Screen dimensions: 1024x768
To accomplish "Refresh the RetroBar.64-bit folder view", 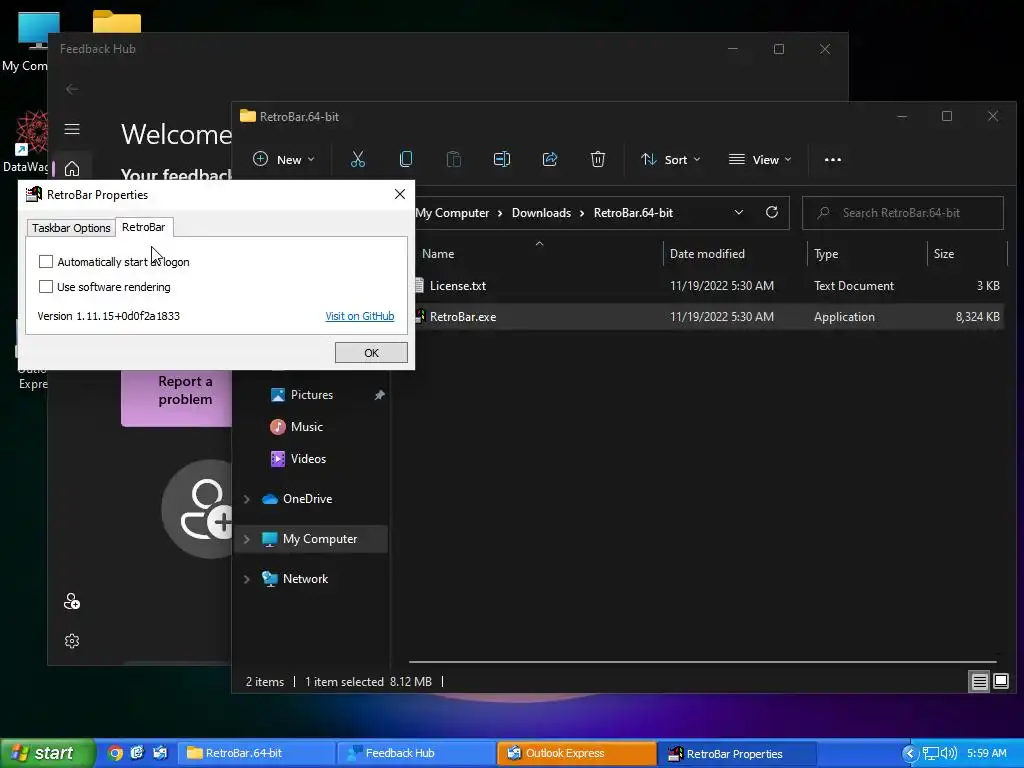I will 771,212.
